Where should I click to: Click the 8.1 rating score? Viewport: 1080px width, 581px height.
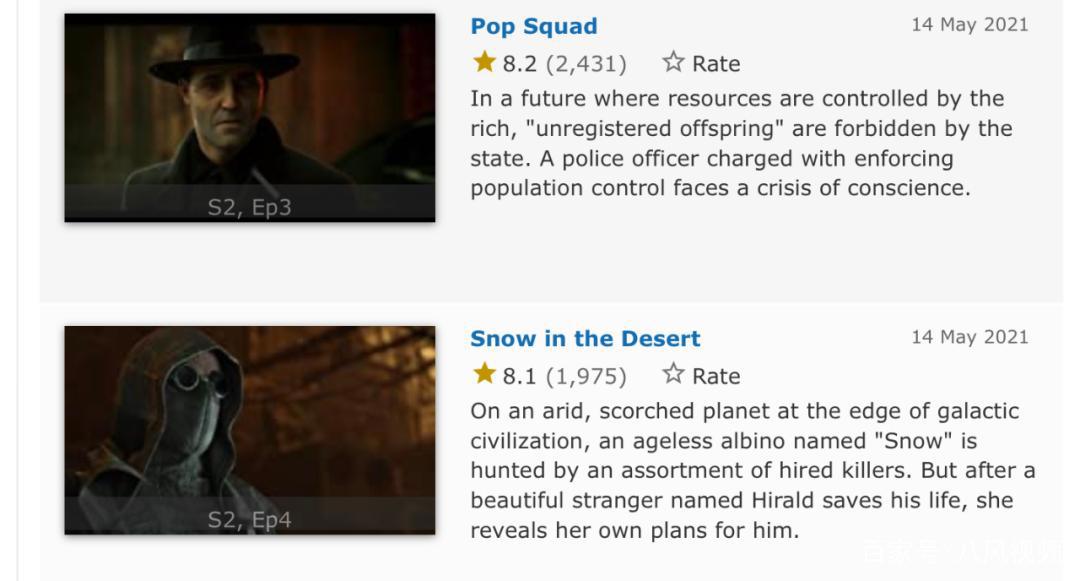519,376
